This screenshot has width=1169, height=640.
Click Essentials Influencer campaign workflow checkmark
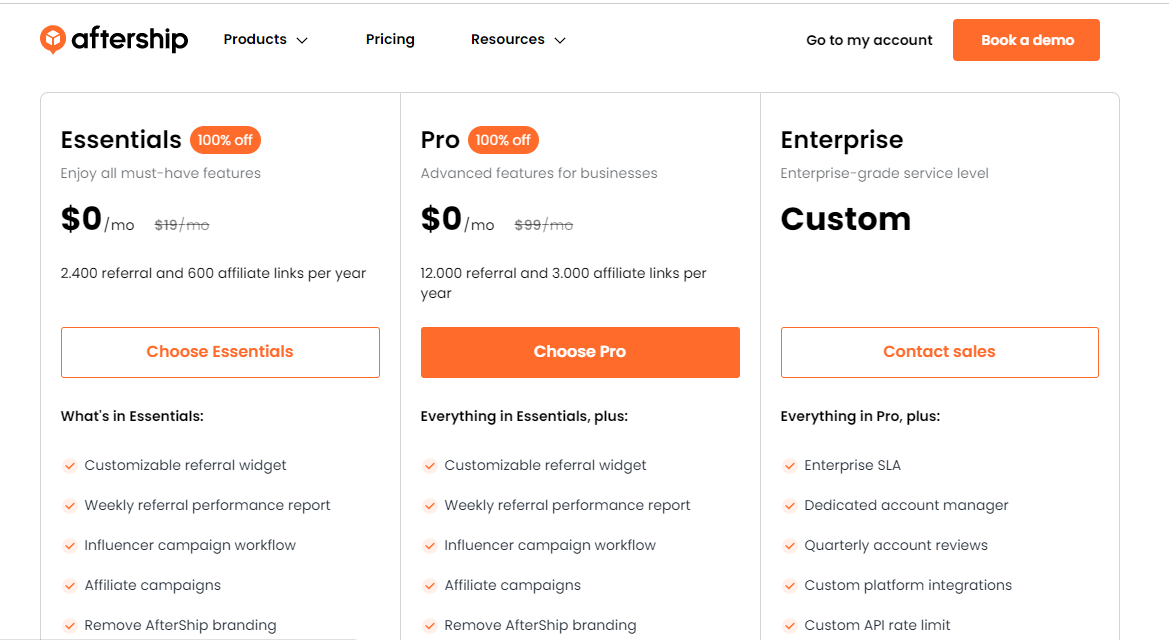(70, 545)
